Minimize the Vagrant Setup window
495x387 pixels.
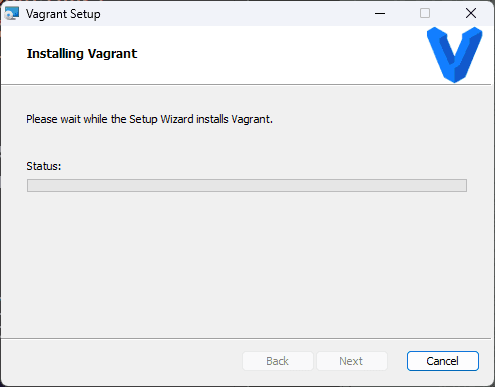tap(380, 14)
